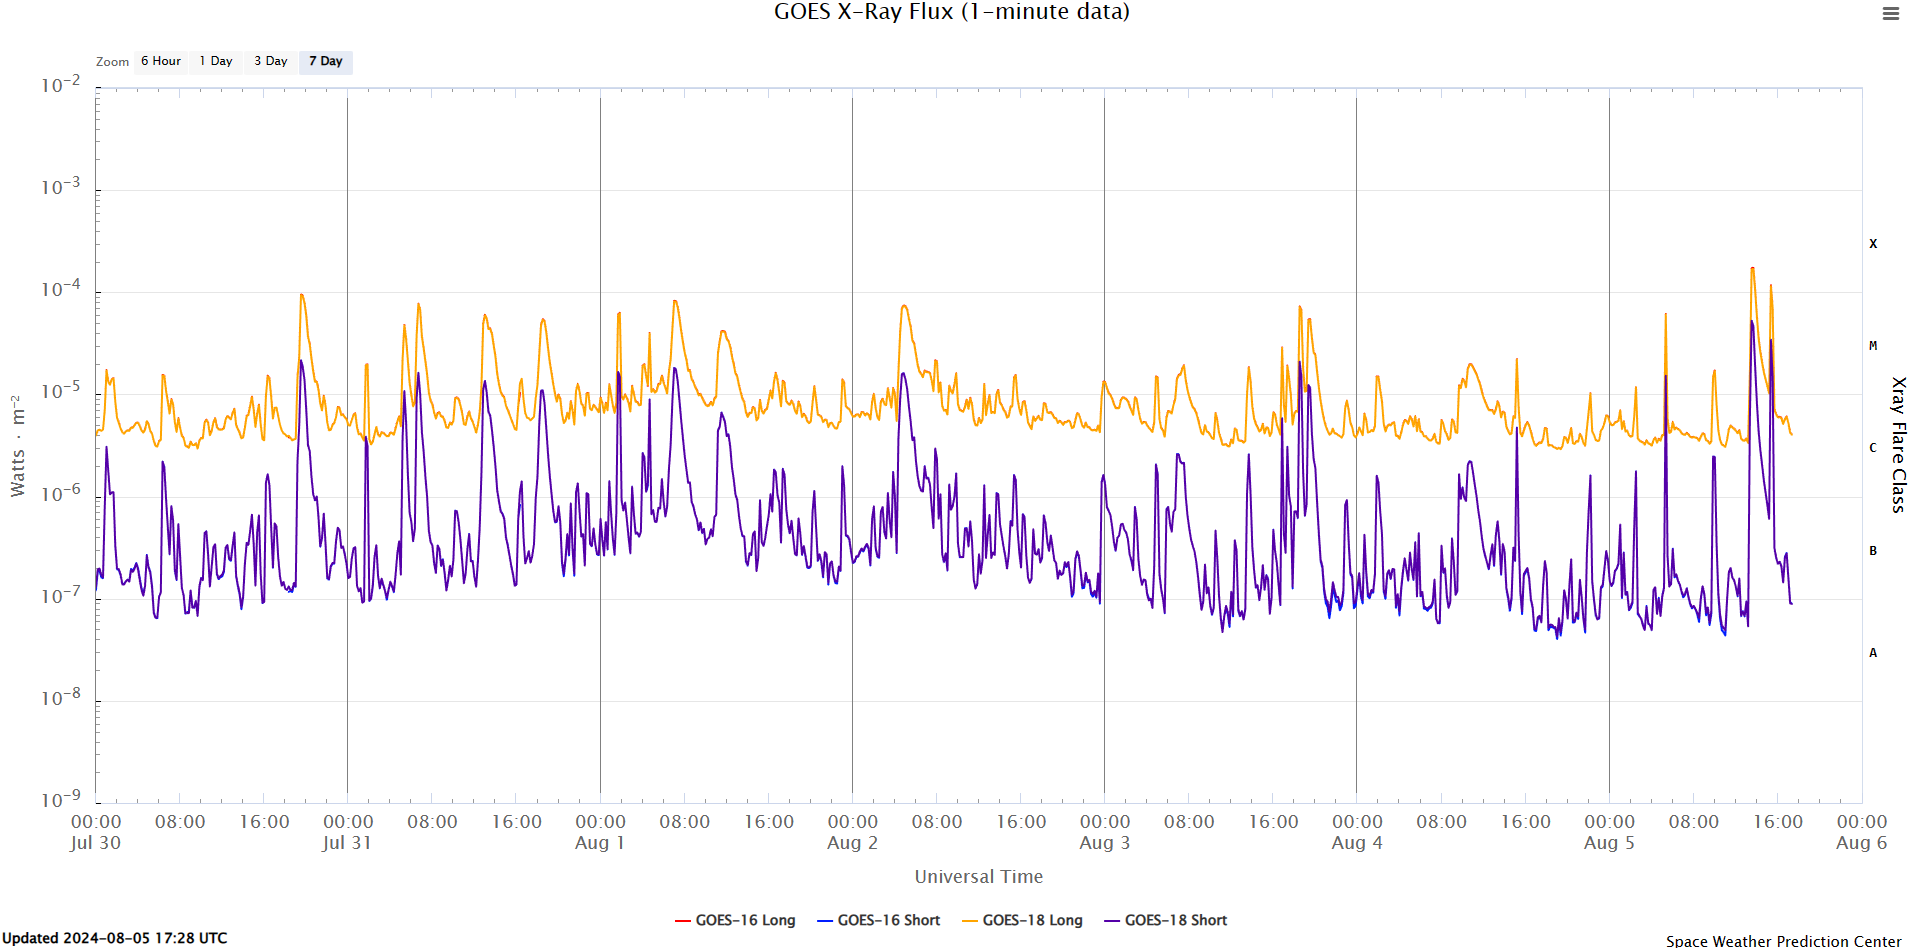The width and height of the screenshot is (1909, 948).
Task: Click the GOES X-Ray Flux chart title
Action: pyautogui.click(x=951, y=12)
